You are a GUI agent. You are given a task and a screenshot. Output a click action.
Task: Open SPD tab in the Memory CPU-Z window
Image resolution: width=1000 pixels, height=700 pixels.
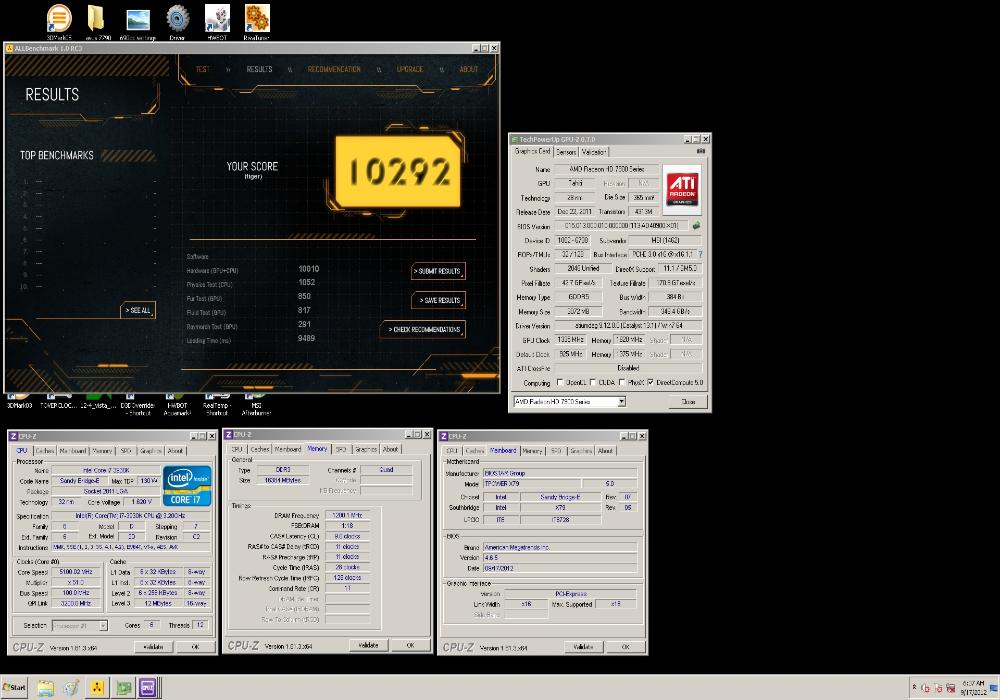[341, 449]
